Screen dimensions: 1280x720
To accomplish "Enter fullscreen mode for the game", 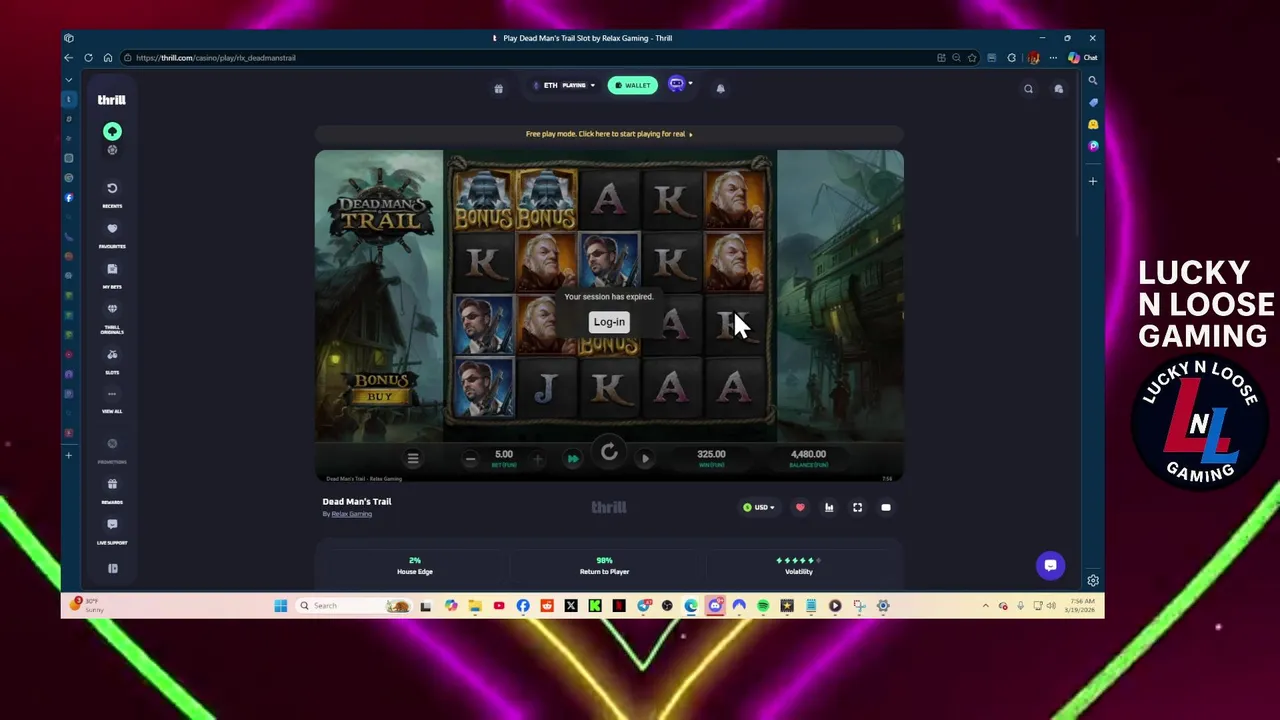I will (x=857, y=508).
